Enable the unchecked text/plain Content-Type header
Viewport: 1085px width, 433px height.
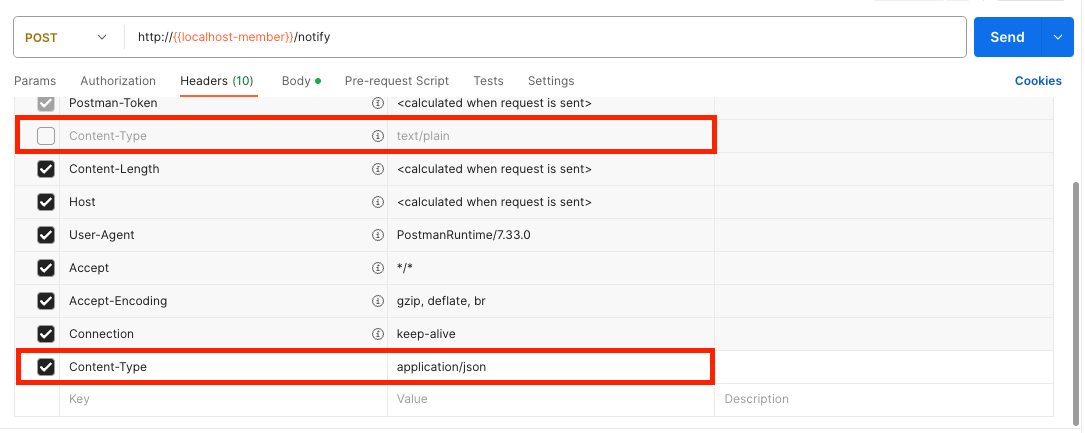coord(46,136)
